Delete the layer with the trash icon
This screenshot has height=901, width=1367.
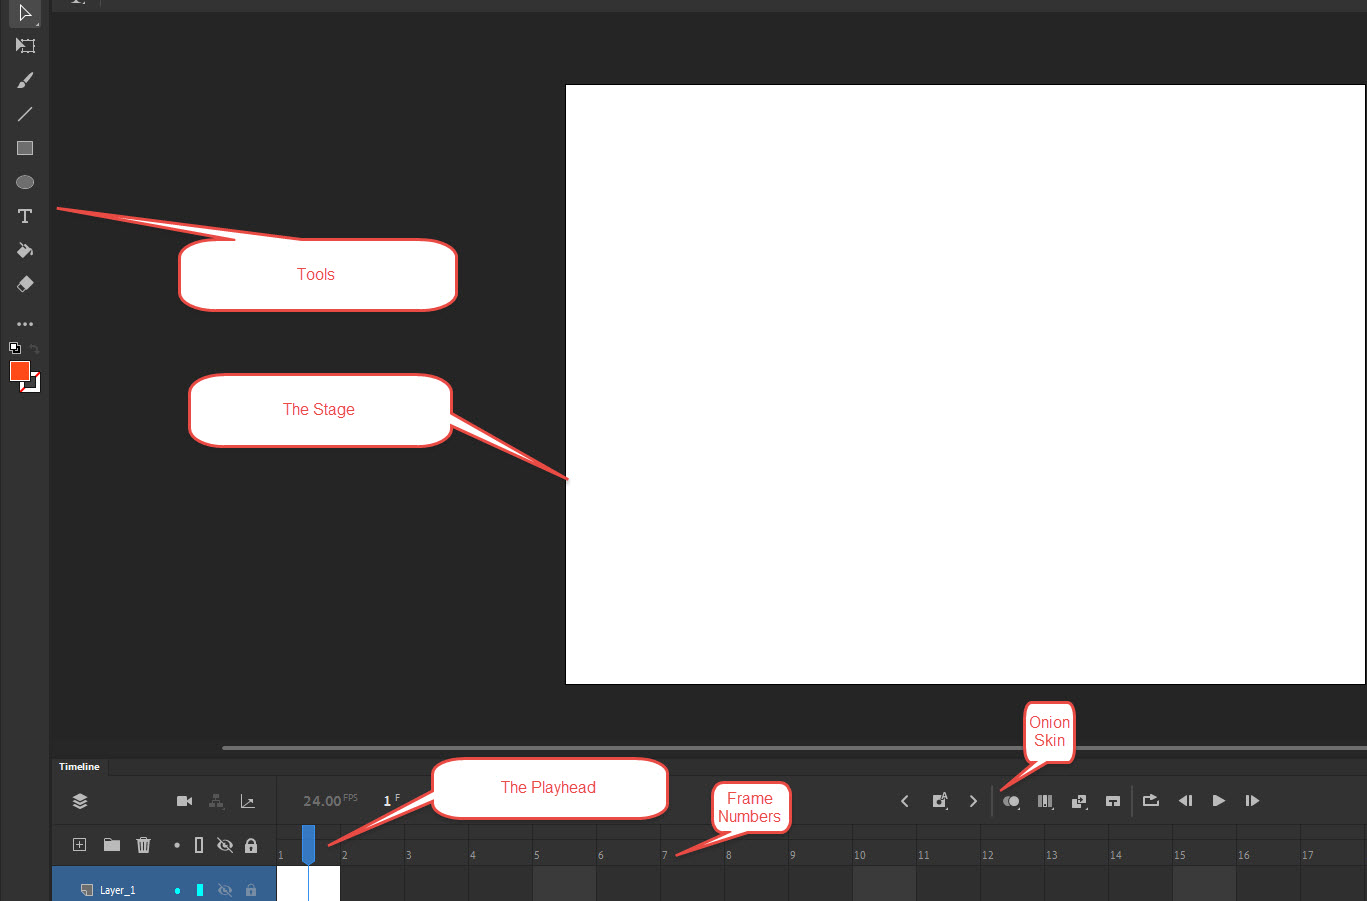[143, 845]
